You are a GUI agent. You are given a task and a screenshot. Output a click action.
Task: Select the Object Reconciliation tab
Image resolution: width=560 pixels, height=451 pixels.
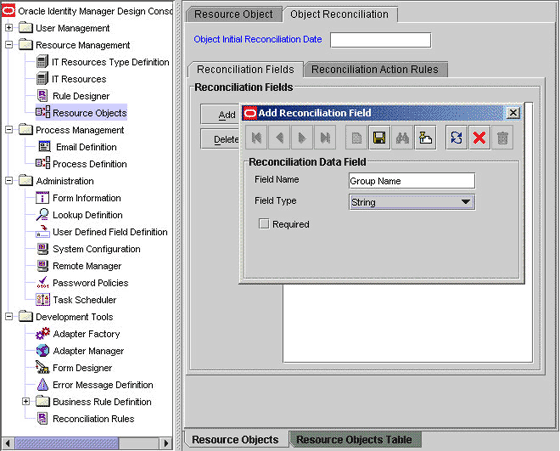tap(339, 14)
